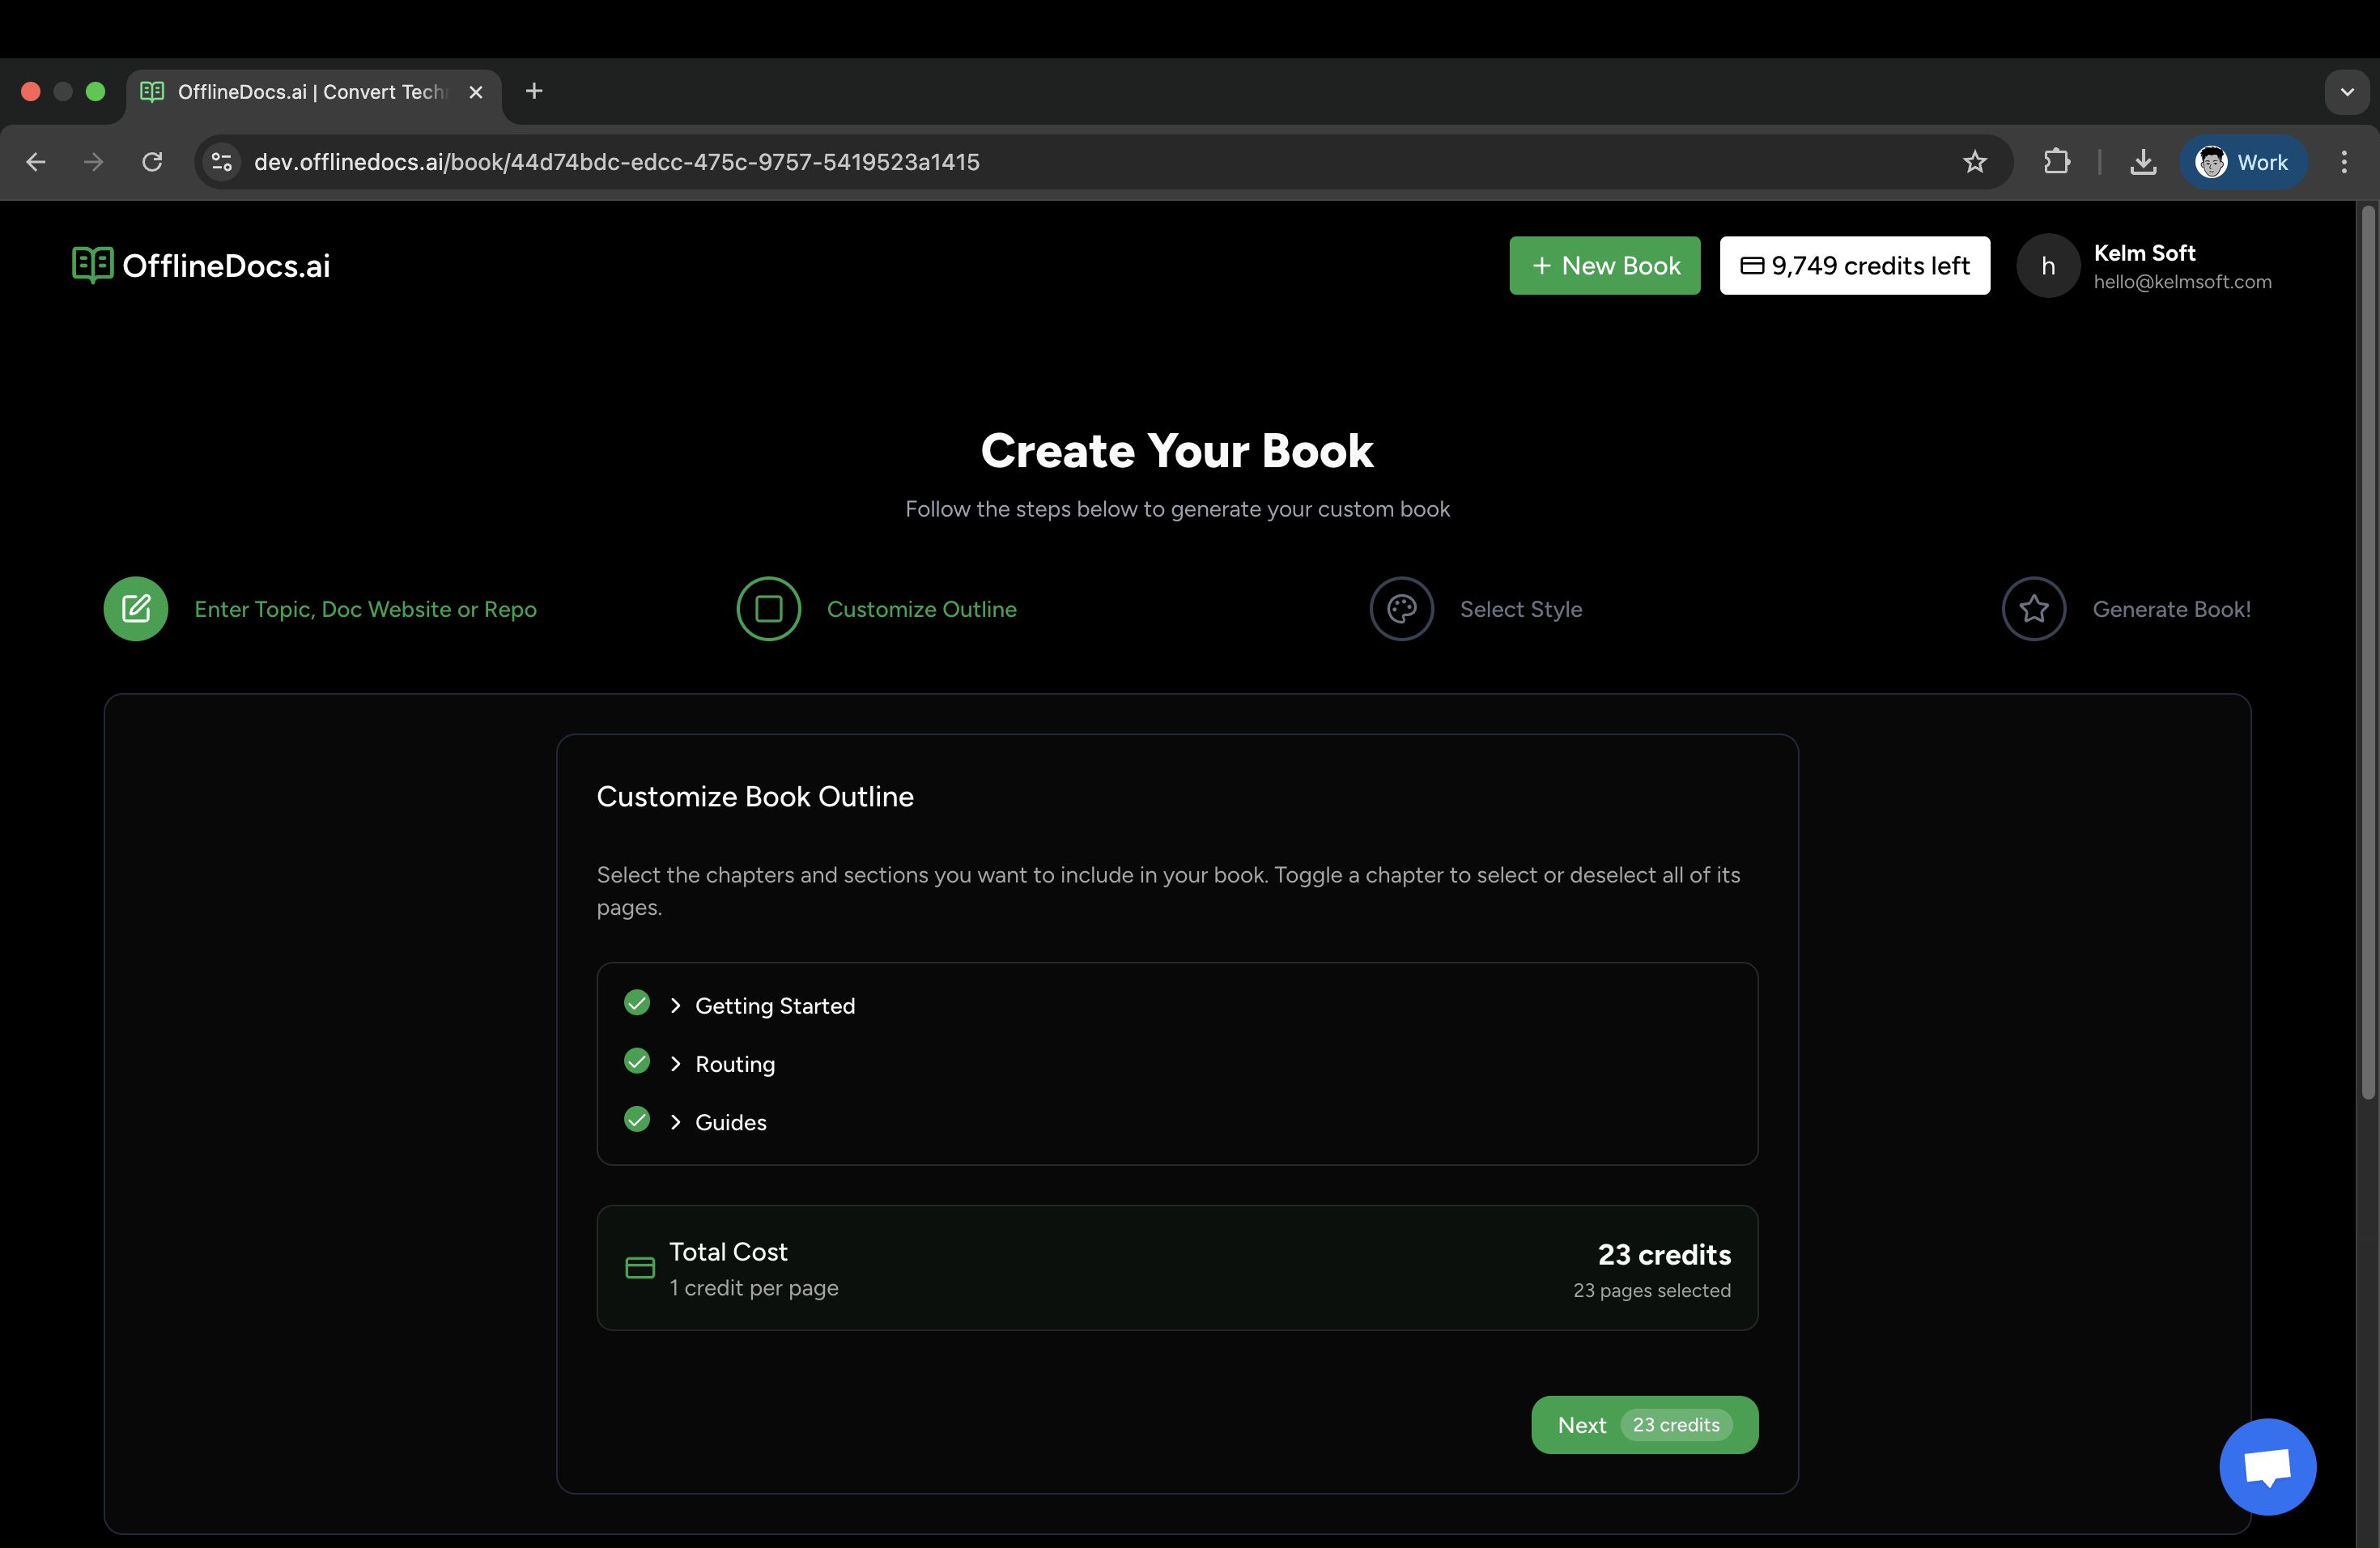Click the Generate Book star icon

pyautogui.click(x=2034, y=608)
